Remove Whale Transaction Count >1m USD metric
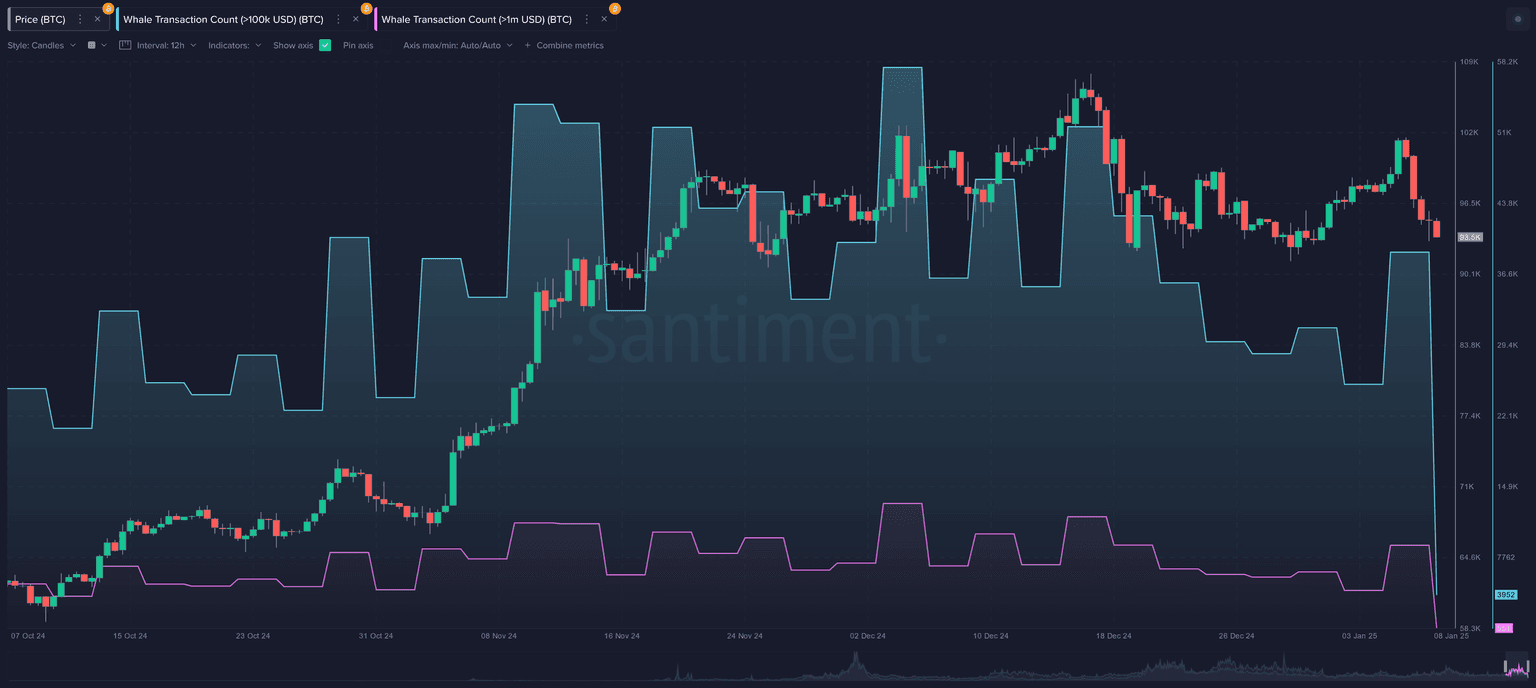1536x688 pixels. pos(603,19)
